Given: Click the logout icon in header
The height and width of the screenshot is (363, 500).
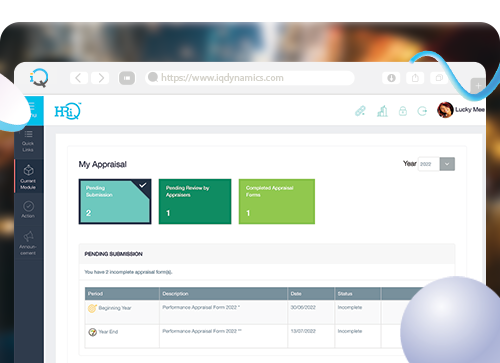Looking at the screenshot, I should point(422,111).
